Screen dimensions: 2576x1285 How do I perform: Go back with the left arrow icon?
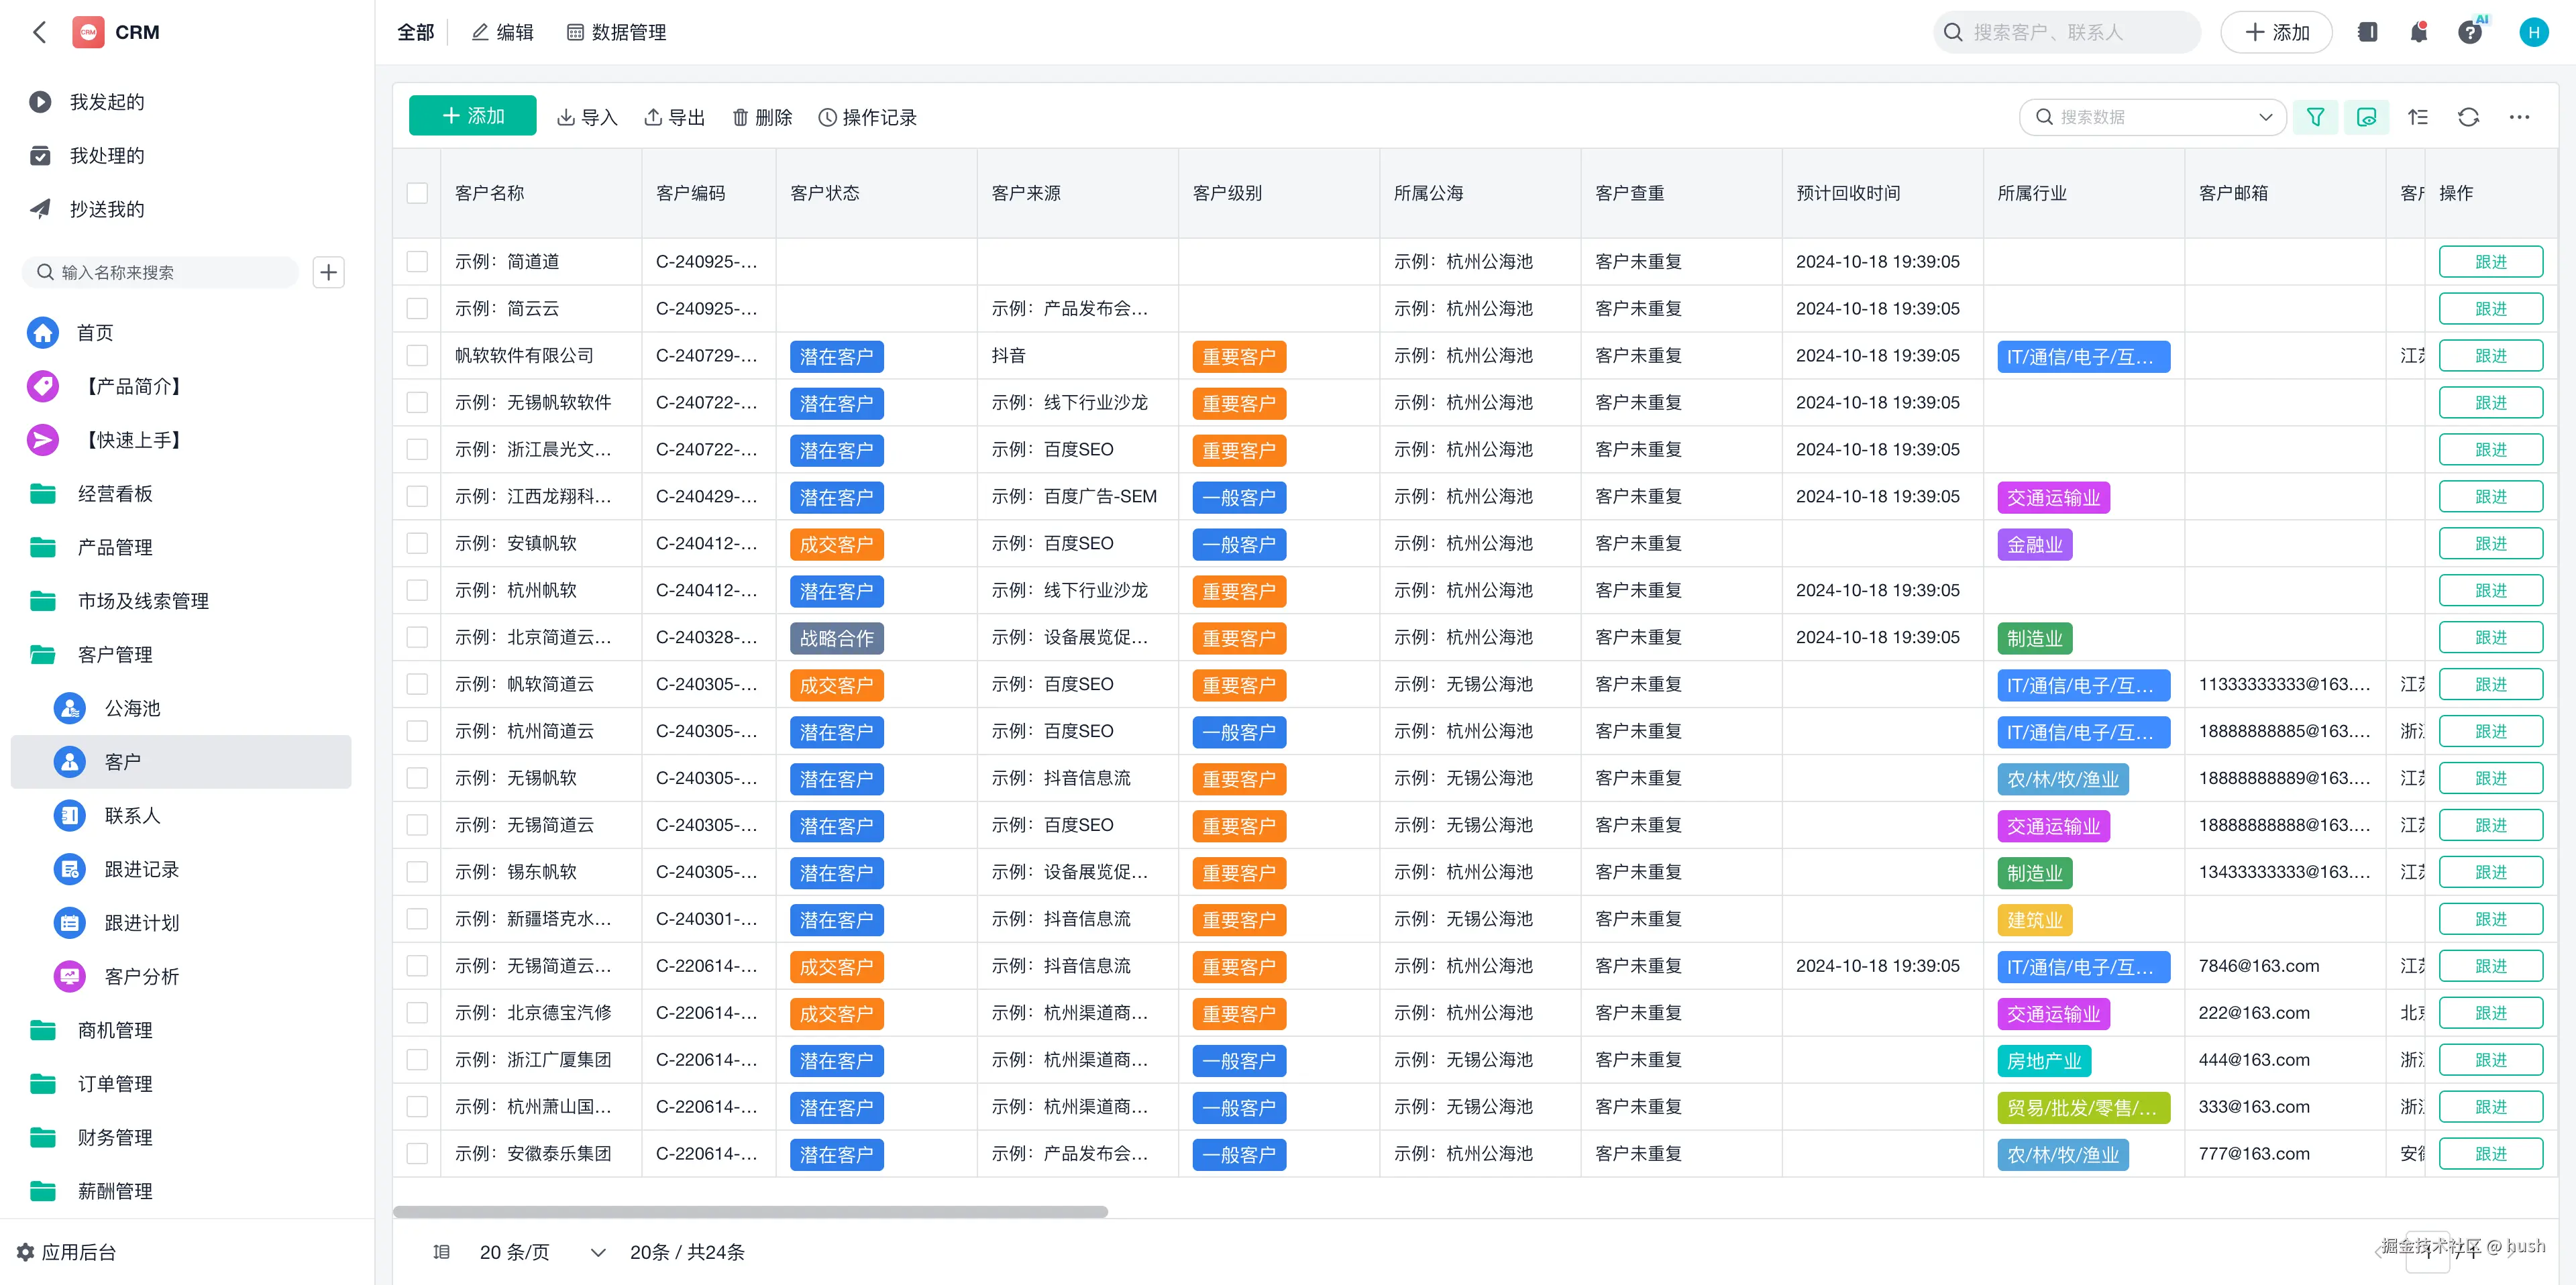[x=40, y=32]
